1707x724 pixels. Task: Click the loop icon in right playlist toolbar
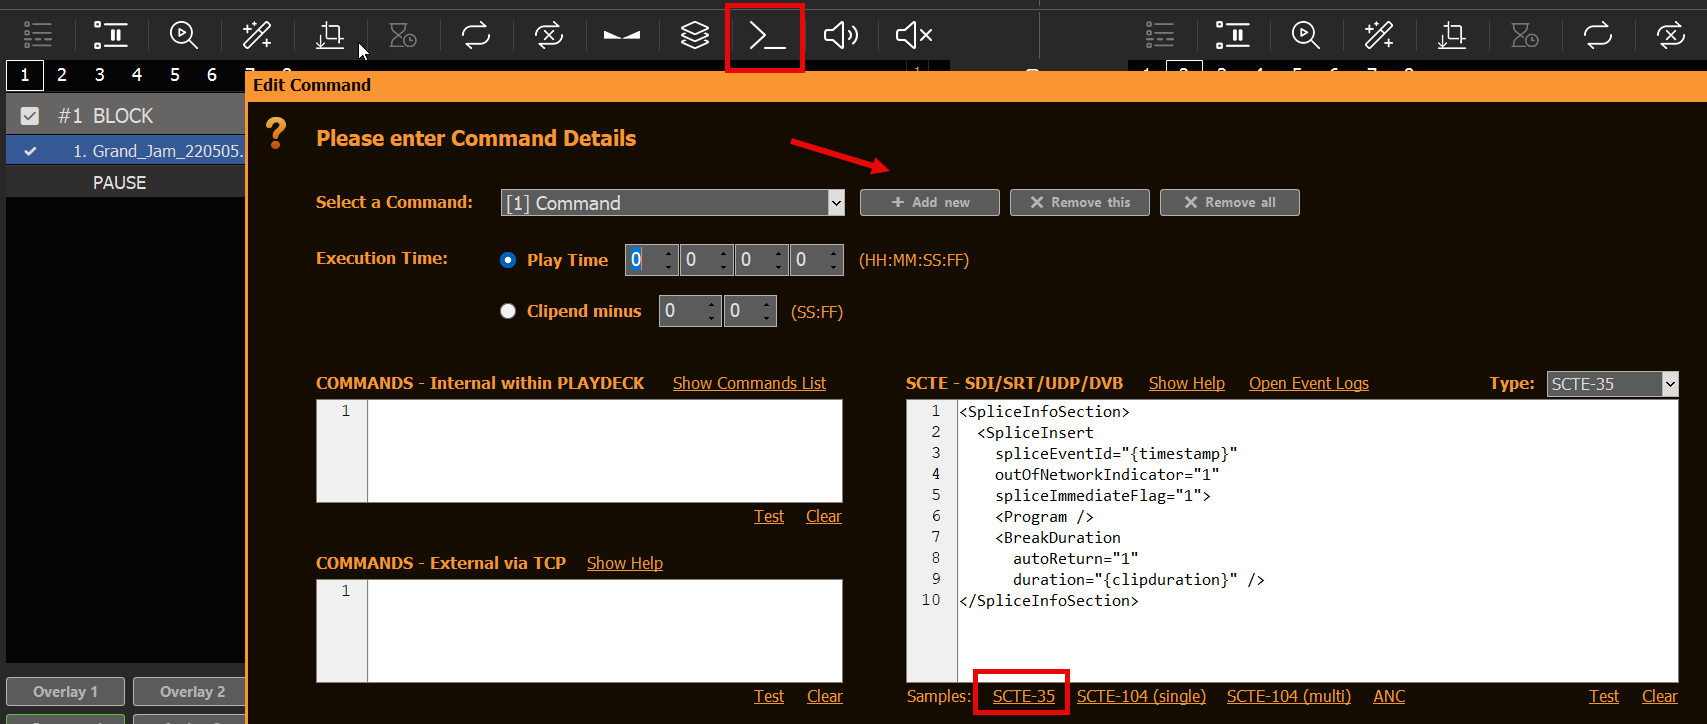[x=1598, y=36]
